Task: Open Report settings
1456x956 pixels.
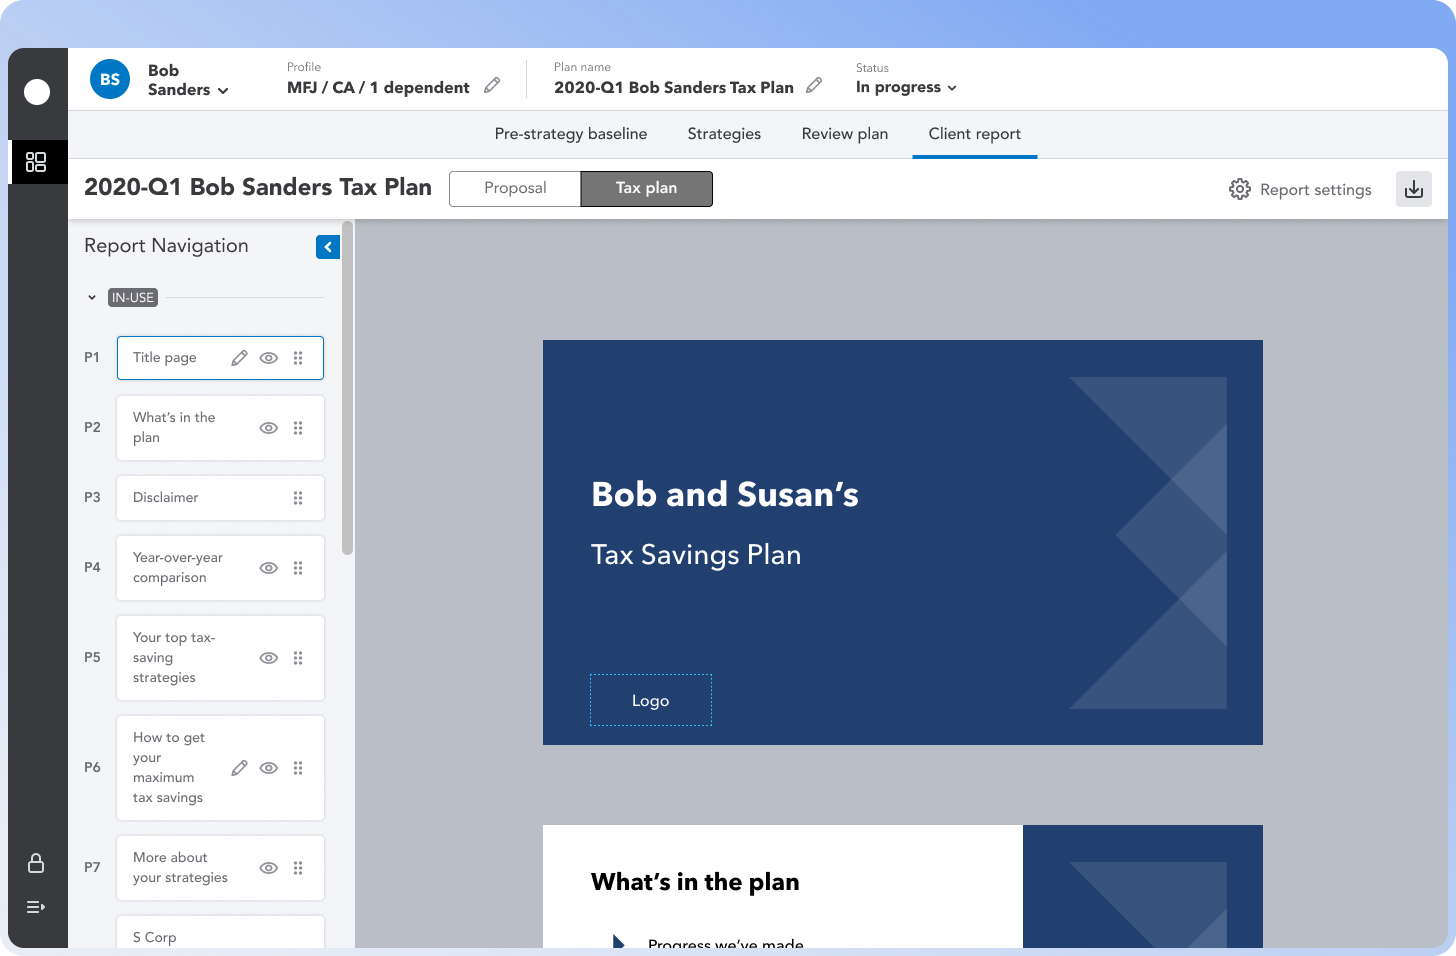Action: pos(1300,189)
